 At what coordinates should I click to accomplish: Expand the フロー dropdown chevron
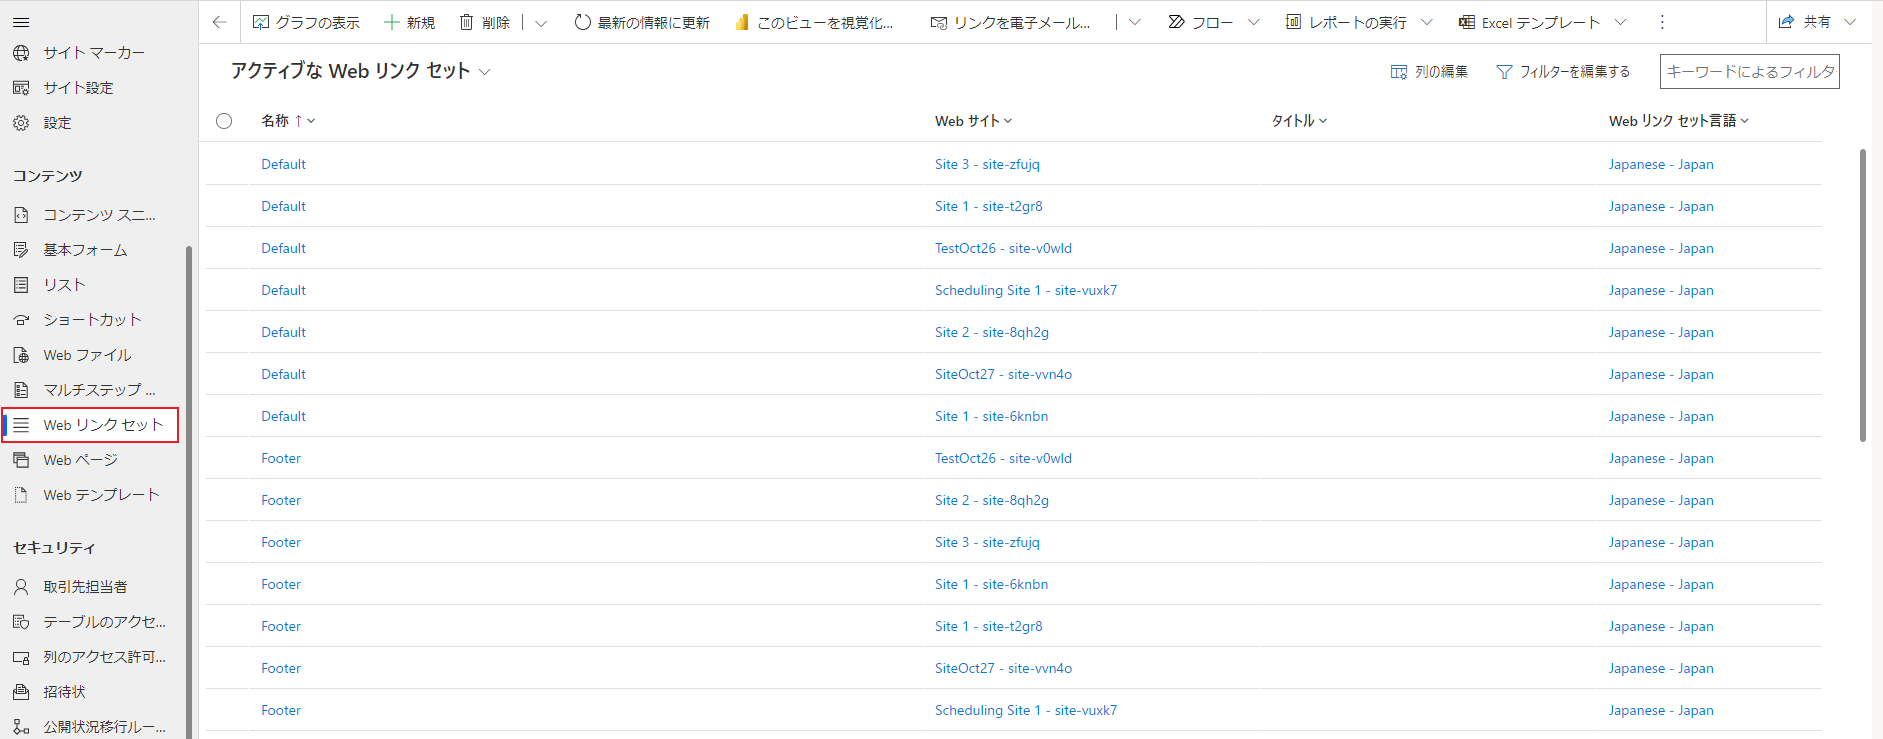click(x=1253, y=22)
